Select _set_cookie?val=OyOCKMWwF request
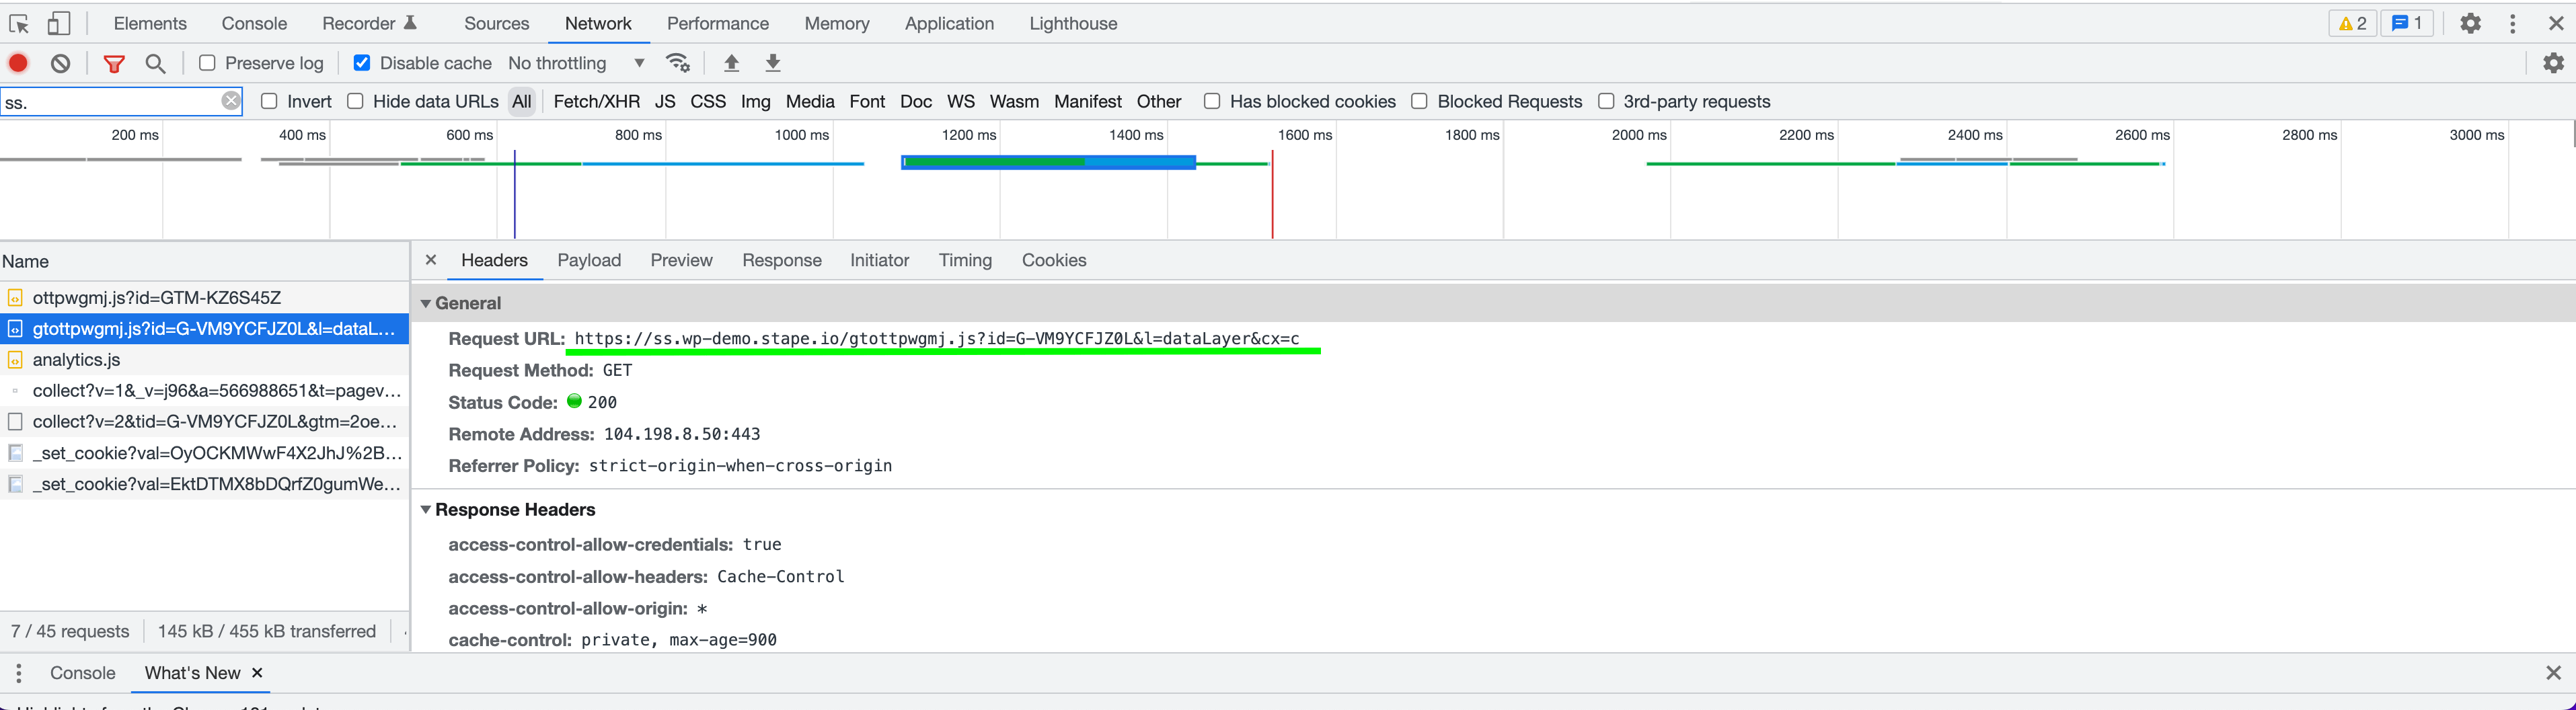This screenshot has height=710, width=2576. (x=204, y=453)
